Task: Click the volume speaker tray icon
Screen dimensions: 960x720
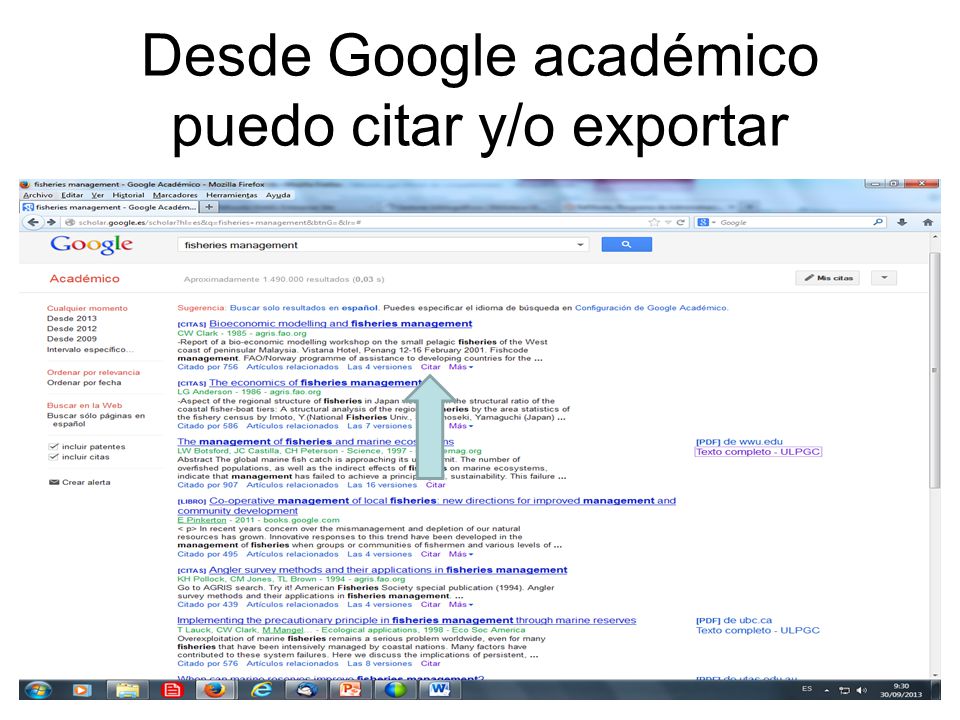Action: [861, 690]
